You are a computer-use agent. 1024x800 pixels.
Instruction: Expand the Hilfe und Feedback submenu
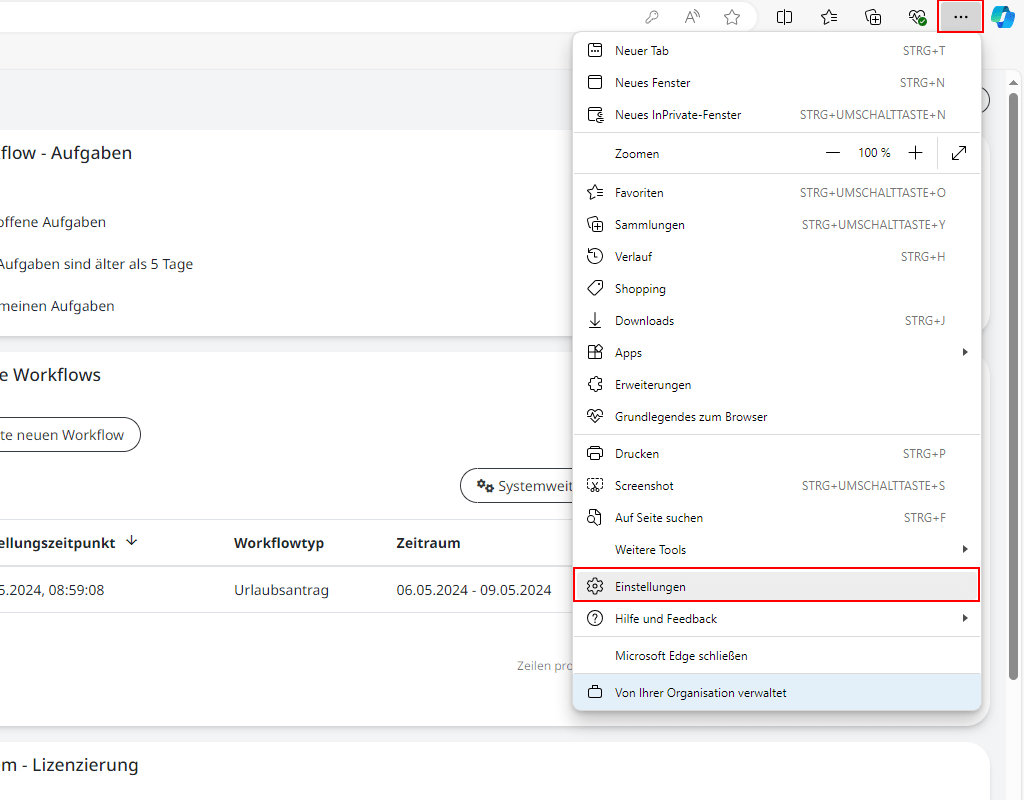776,619
